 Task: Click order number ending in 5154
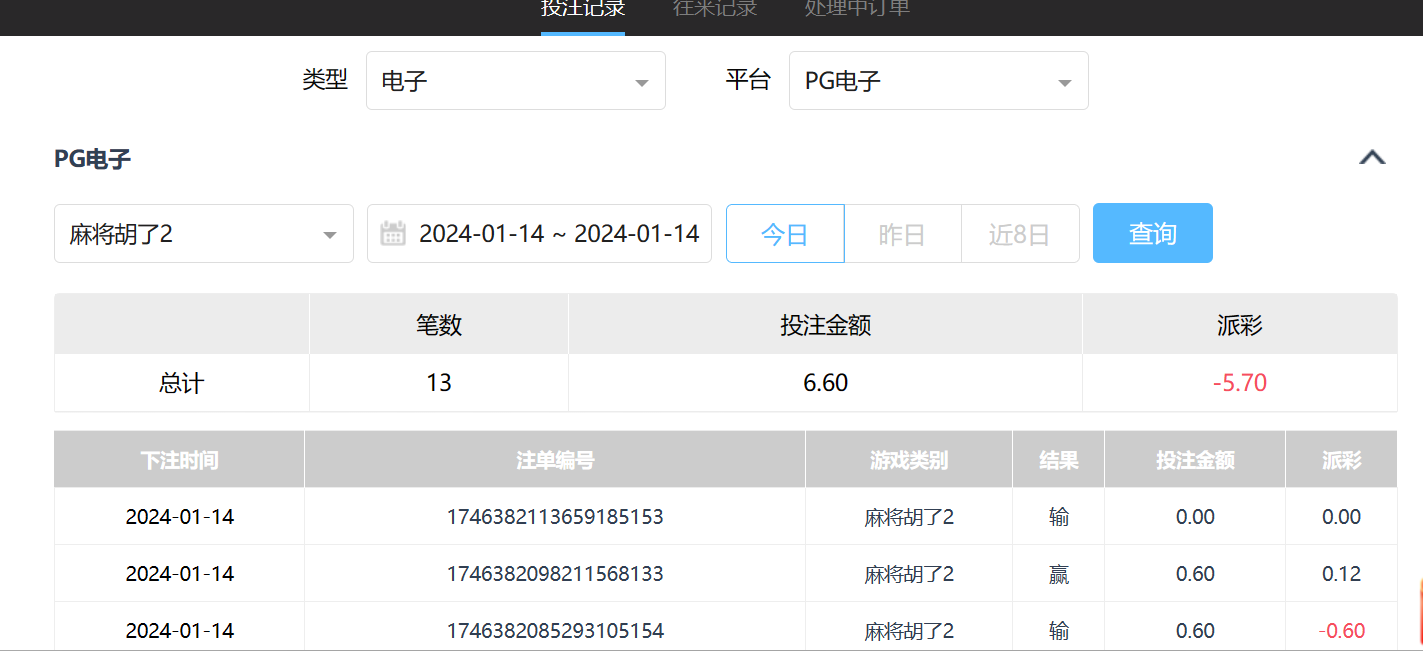click(x=554, y=631)
